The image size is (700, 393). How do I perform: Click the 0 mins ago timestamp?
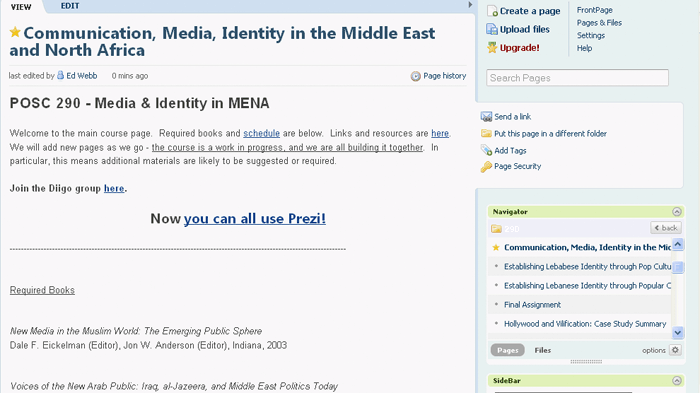point(129,76)
